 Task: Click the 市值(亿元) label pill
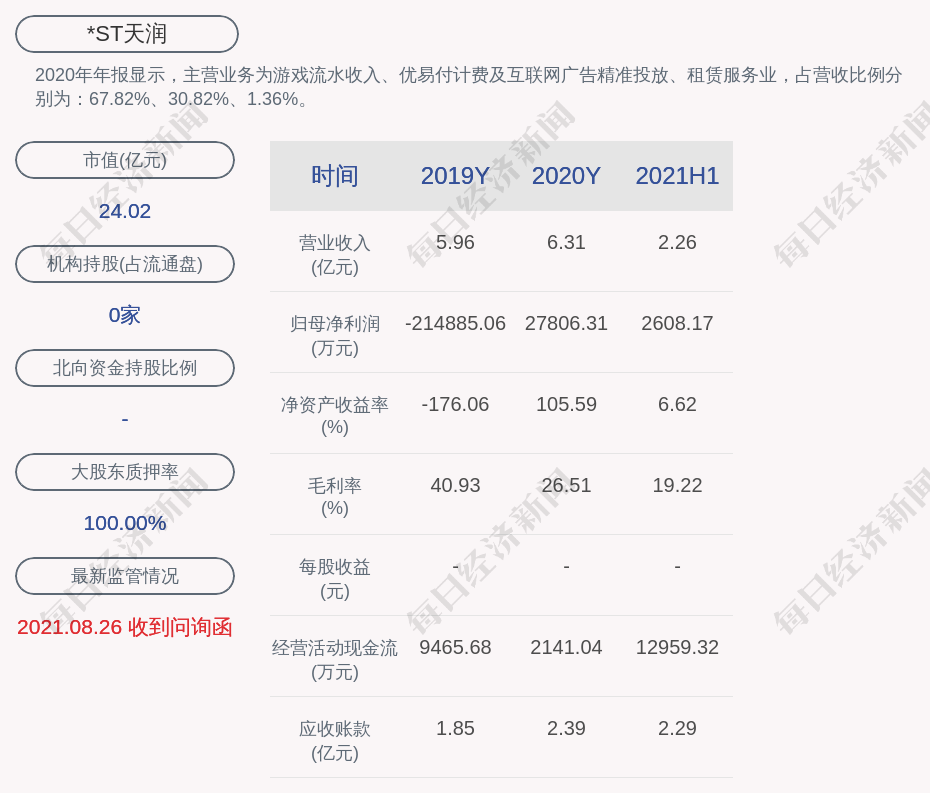(x=125, y=160)
